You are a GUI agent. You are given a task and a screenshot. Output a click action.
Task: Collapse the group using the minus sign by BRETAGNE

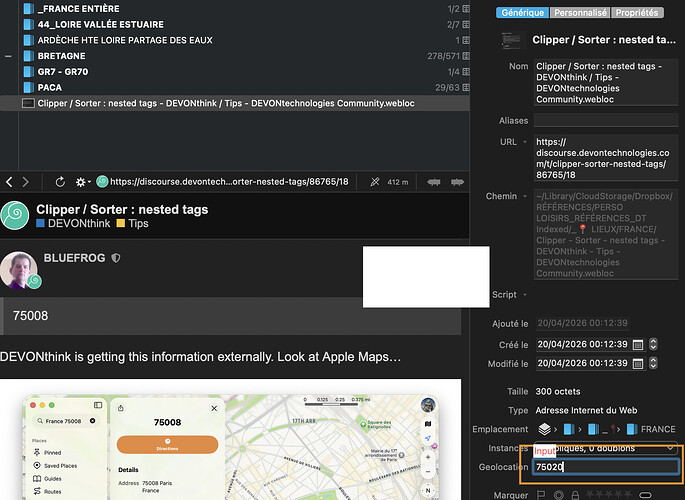(x=8, y=56)
